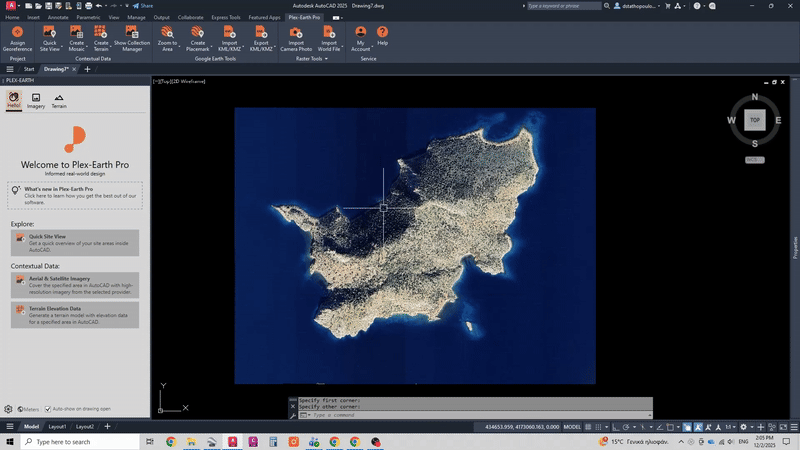
Task: Click the shopping cart icon in title bar
Action: coord(667,6)
